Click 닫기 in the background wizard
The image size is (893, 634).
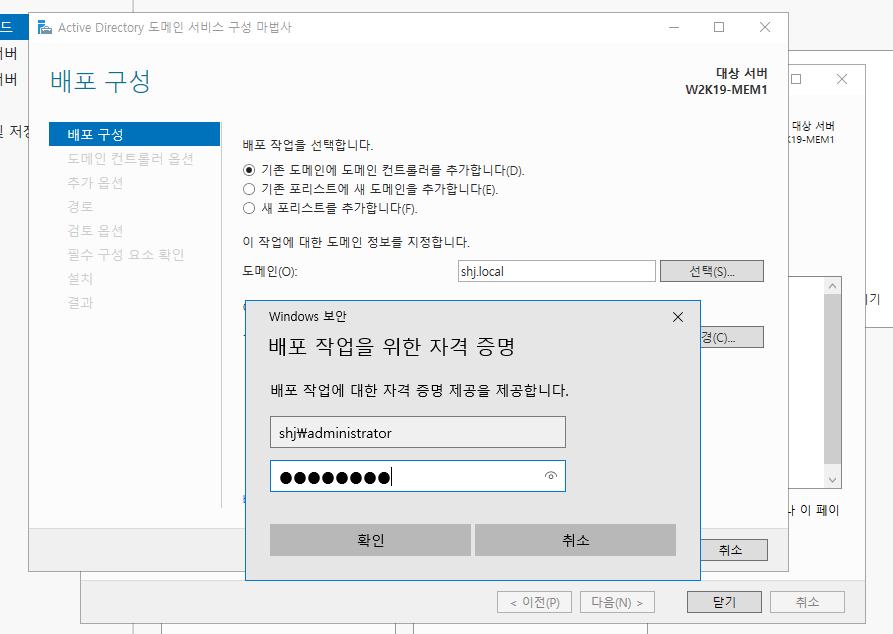pyautogui.click(x=724, y=602)
